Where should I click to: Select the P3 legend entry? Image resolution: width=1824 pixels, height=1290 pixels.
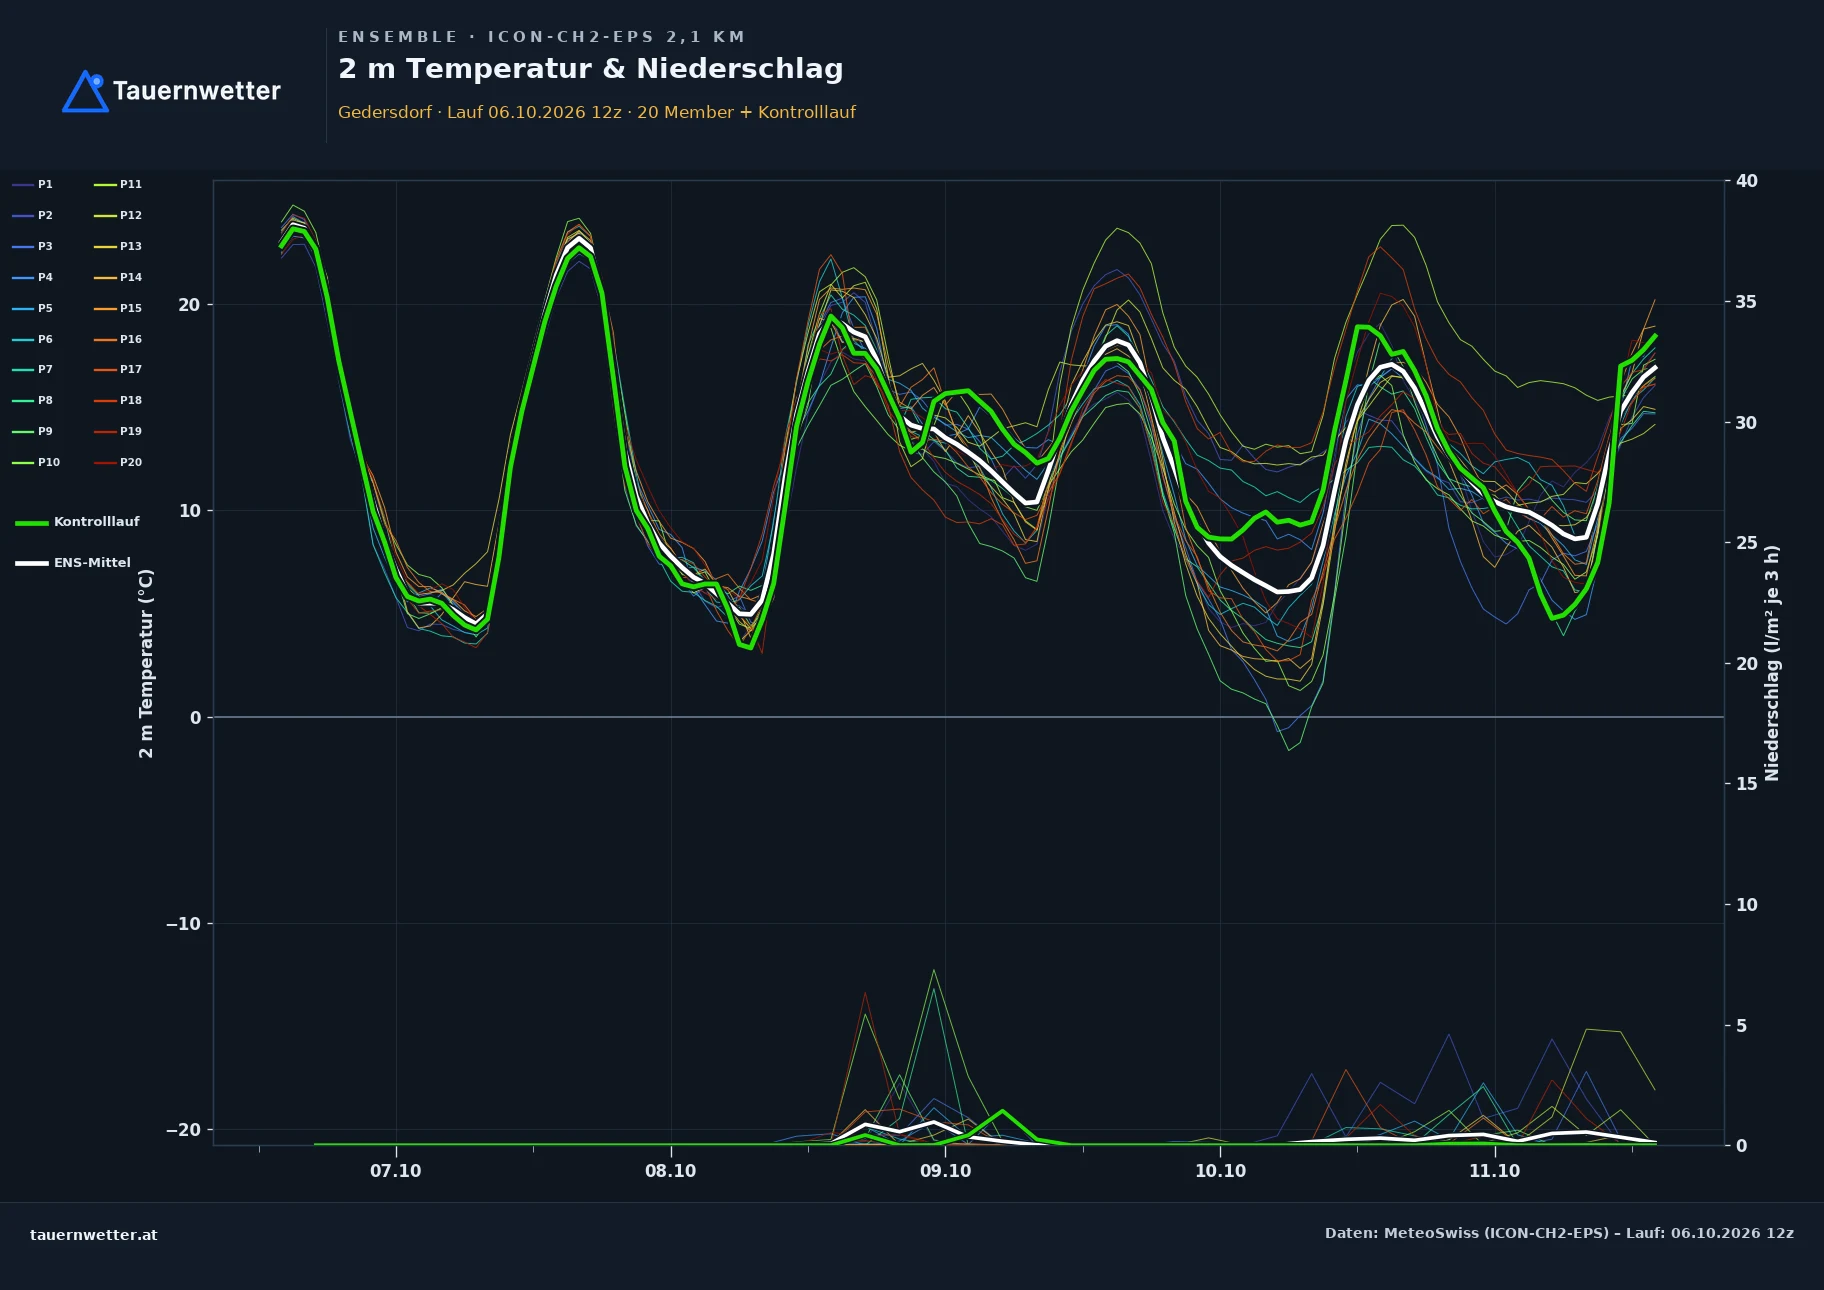click(x=33, y=247)
